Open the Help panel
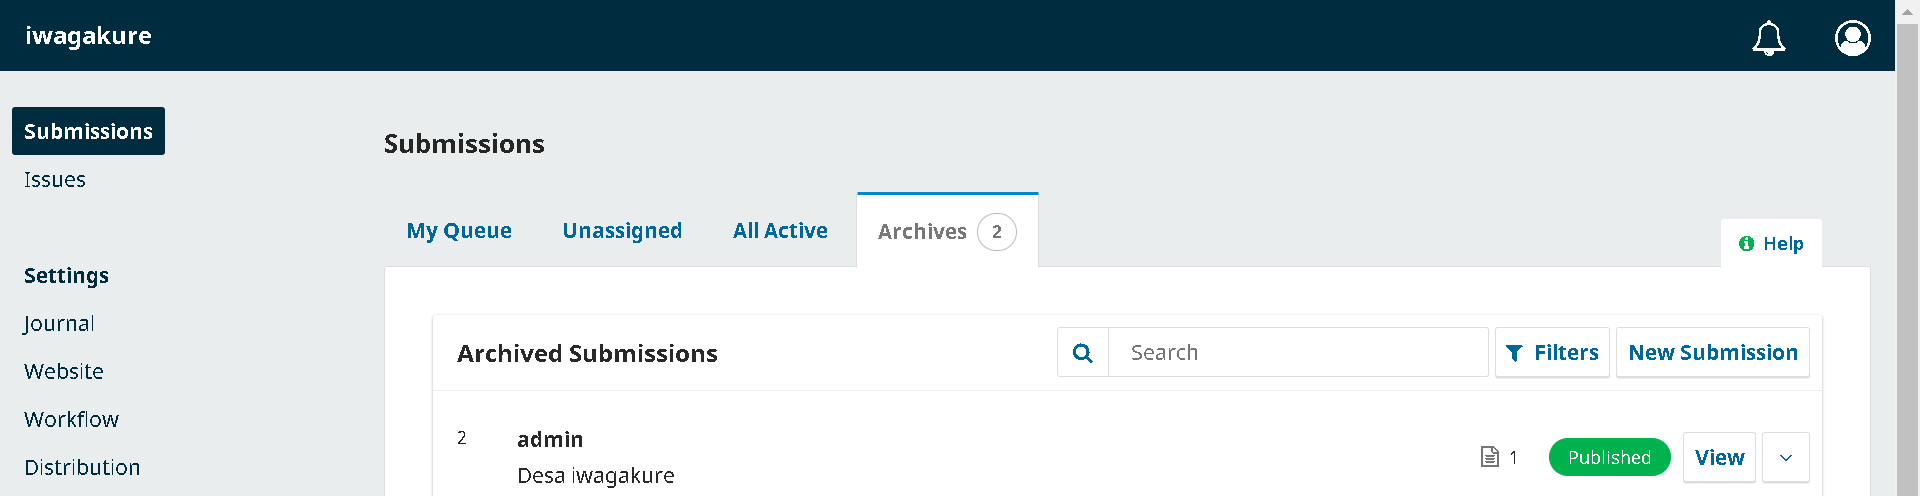The height and width of the screenshot is (496, 1920). pyautogui.click(x=1771, y=244)
